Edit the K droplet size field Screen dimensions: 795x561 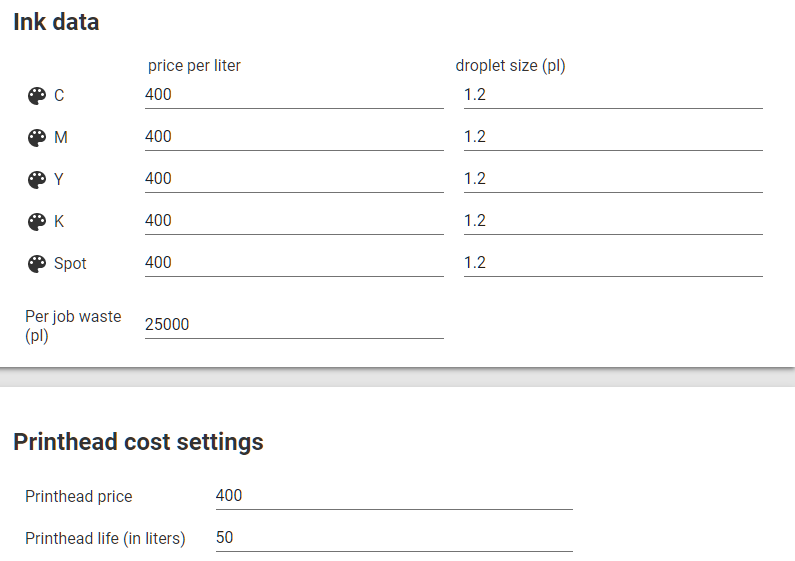(613, 221)
